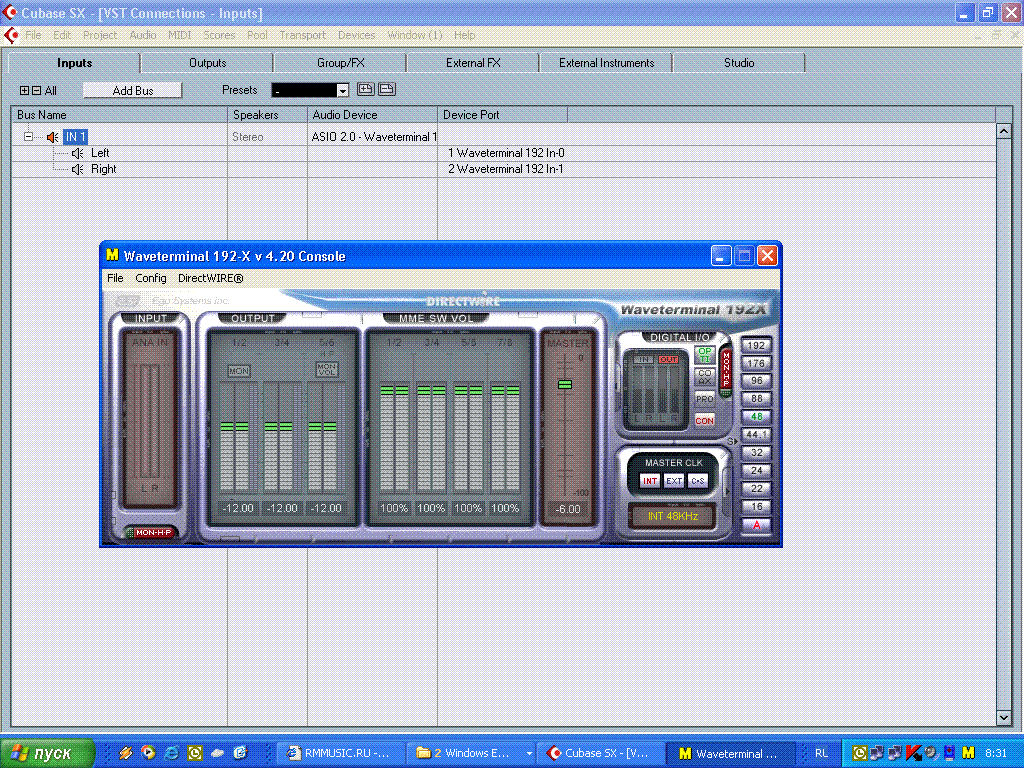Viewport: 1024px width, 768px height.
Task: Click the Add Bus button
Action: 132,90
